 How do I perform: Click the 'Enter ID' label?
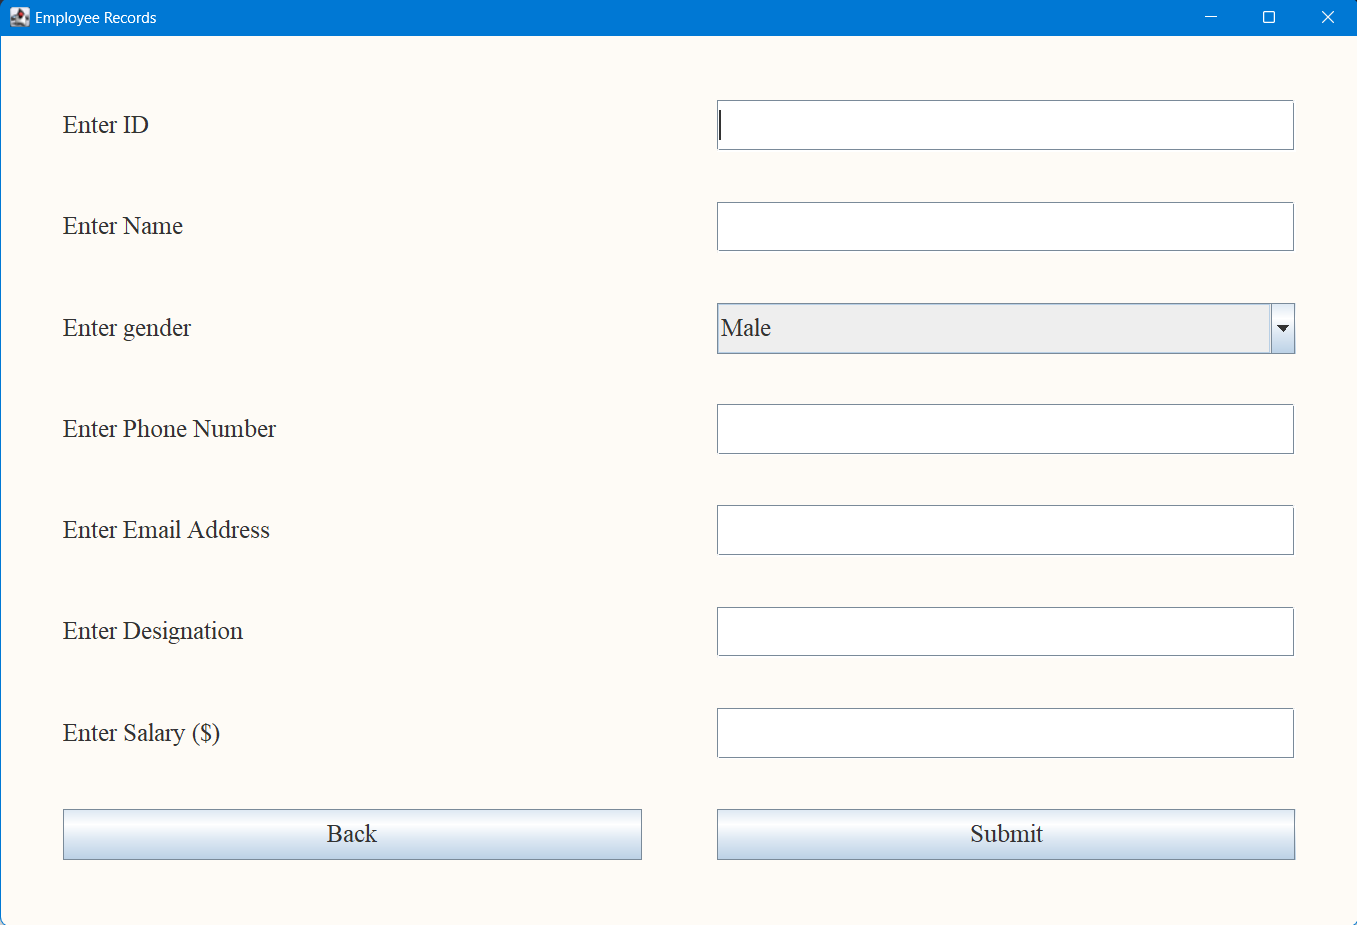coord(106,125)
